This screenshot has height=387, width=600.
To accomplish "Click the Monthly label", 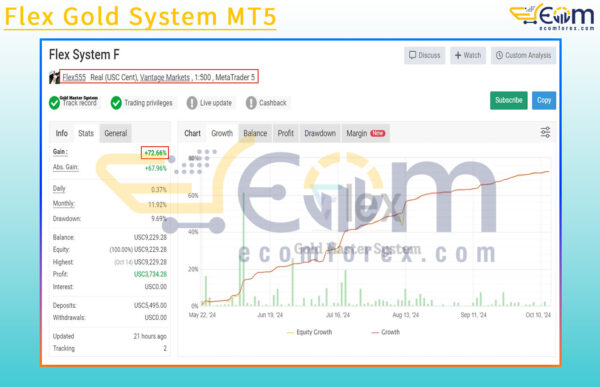I will [x=64, y=204].
